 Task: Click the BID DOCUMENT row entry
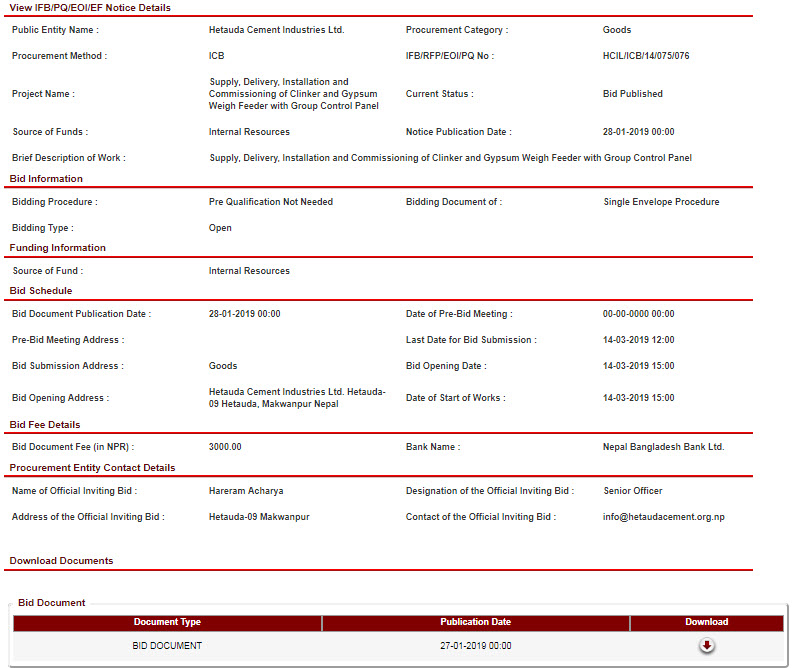pyautogui.click(x=167, y=646)
